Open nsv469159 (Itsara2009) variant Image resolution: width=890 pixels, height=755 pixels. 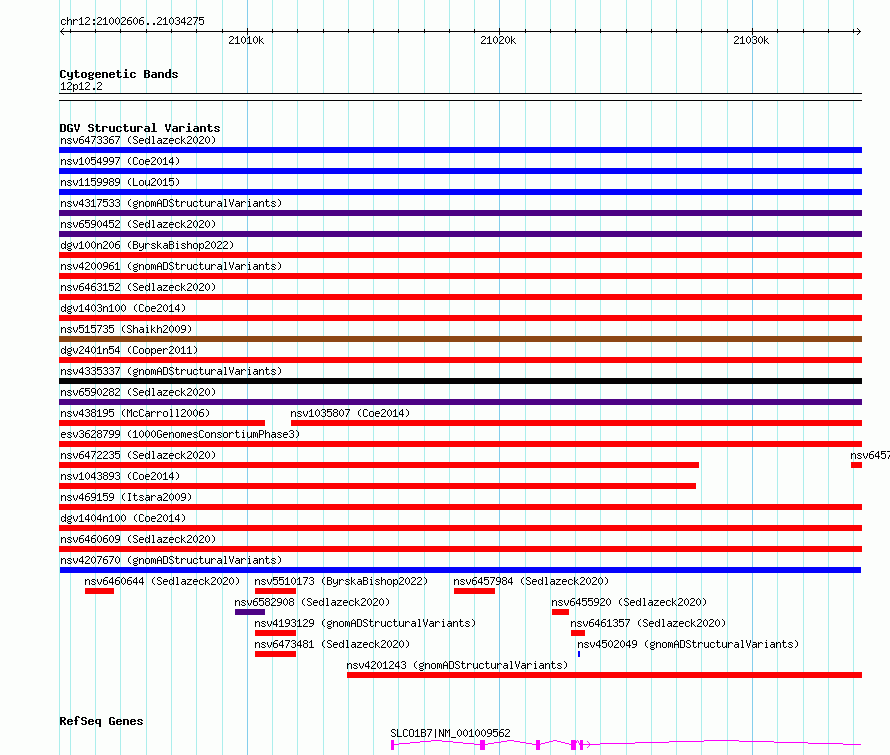pyautogui.click(x=126, y=497)
